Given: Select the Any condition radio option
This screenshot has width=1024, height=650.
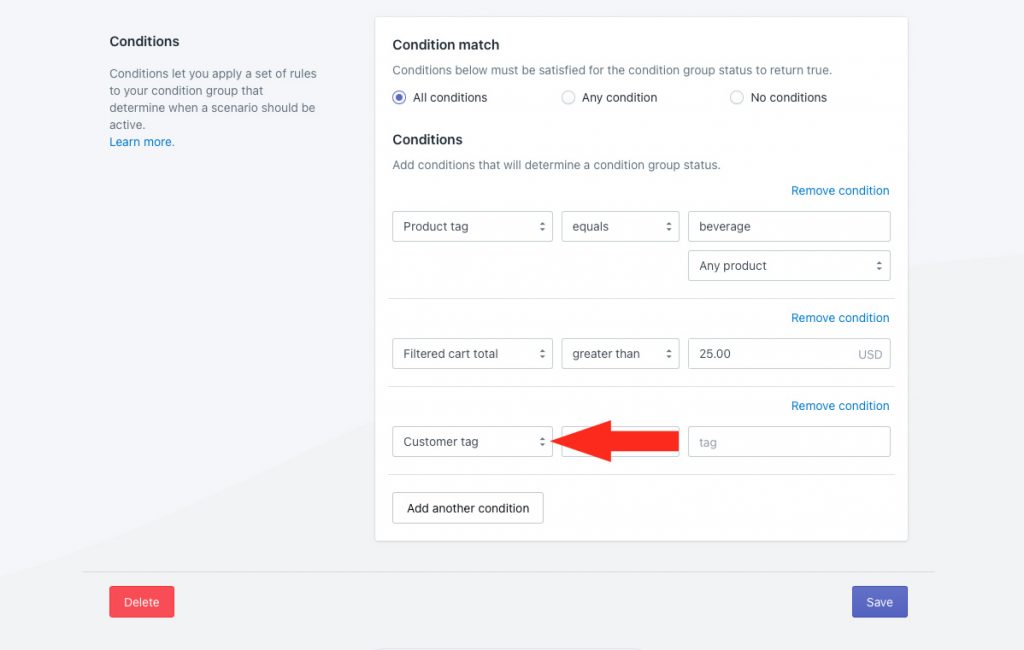Looking at the screenshot, I should 568,97.
